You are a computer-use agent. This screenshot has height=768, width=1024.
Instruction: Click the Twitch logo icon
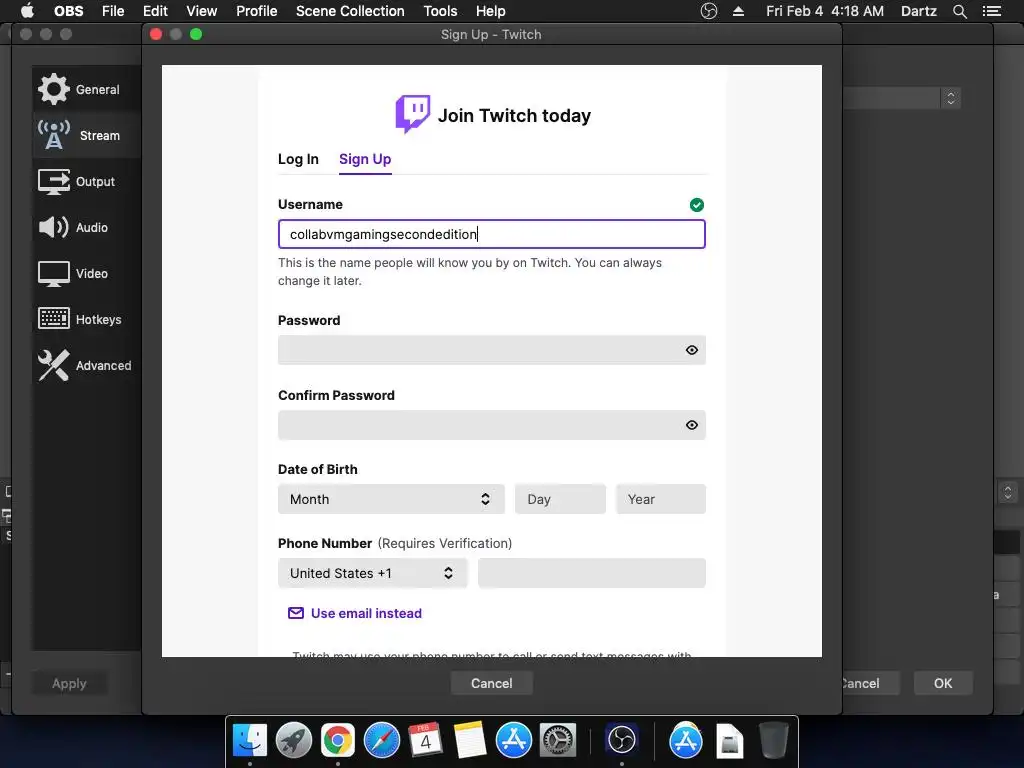pyautogui.click(x=413, y=114)
